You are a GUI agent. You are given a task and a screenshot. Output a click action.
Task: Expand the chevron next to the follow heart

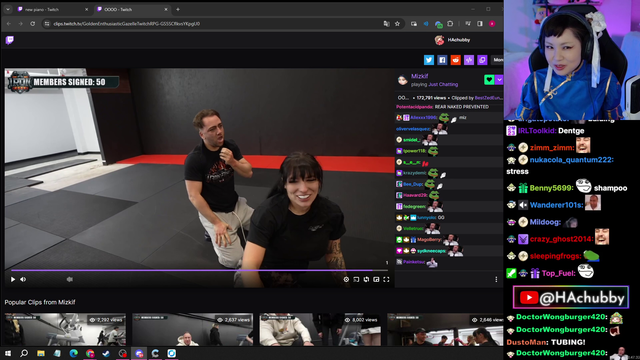pyautogui.click(x=499, y=80)
